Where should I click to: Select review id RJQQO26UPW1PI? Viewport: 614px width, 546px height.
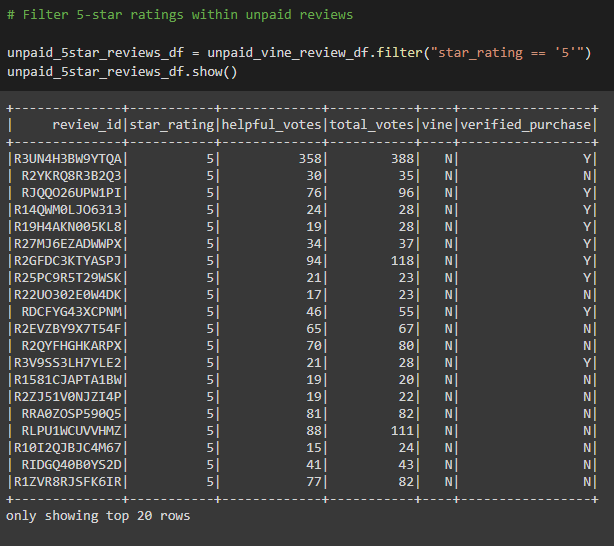72,193
